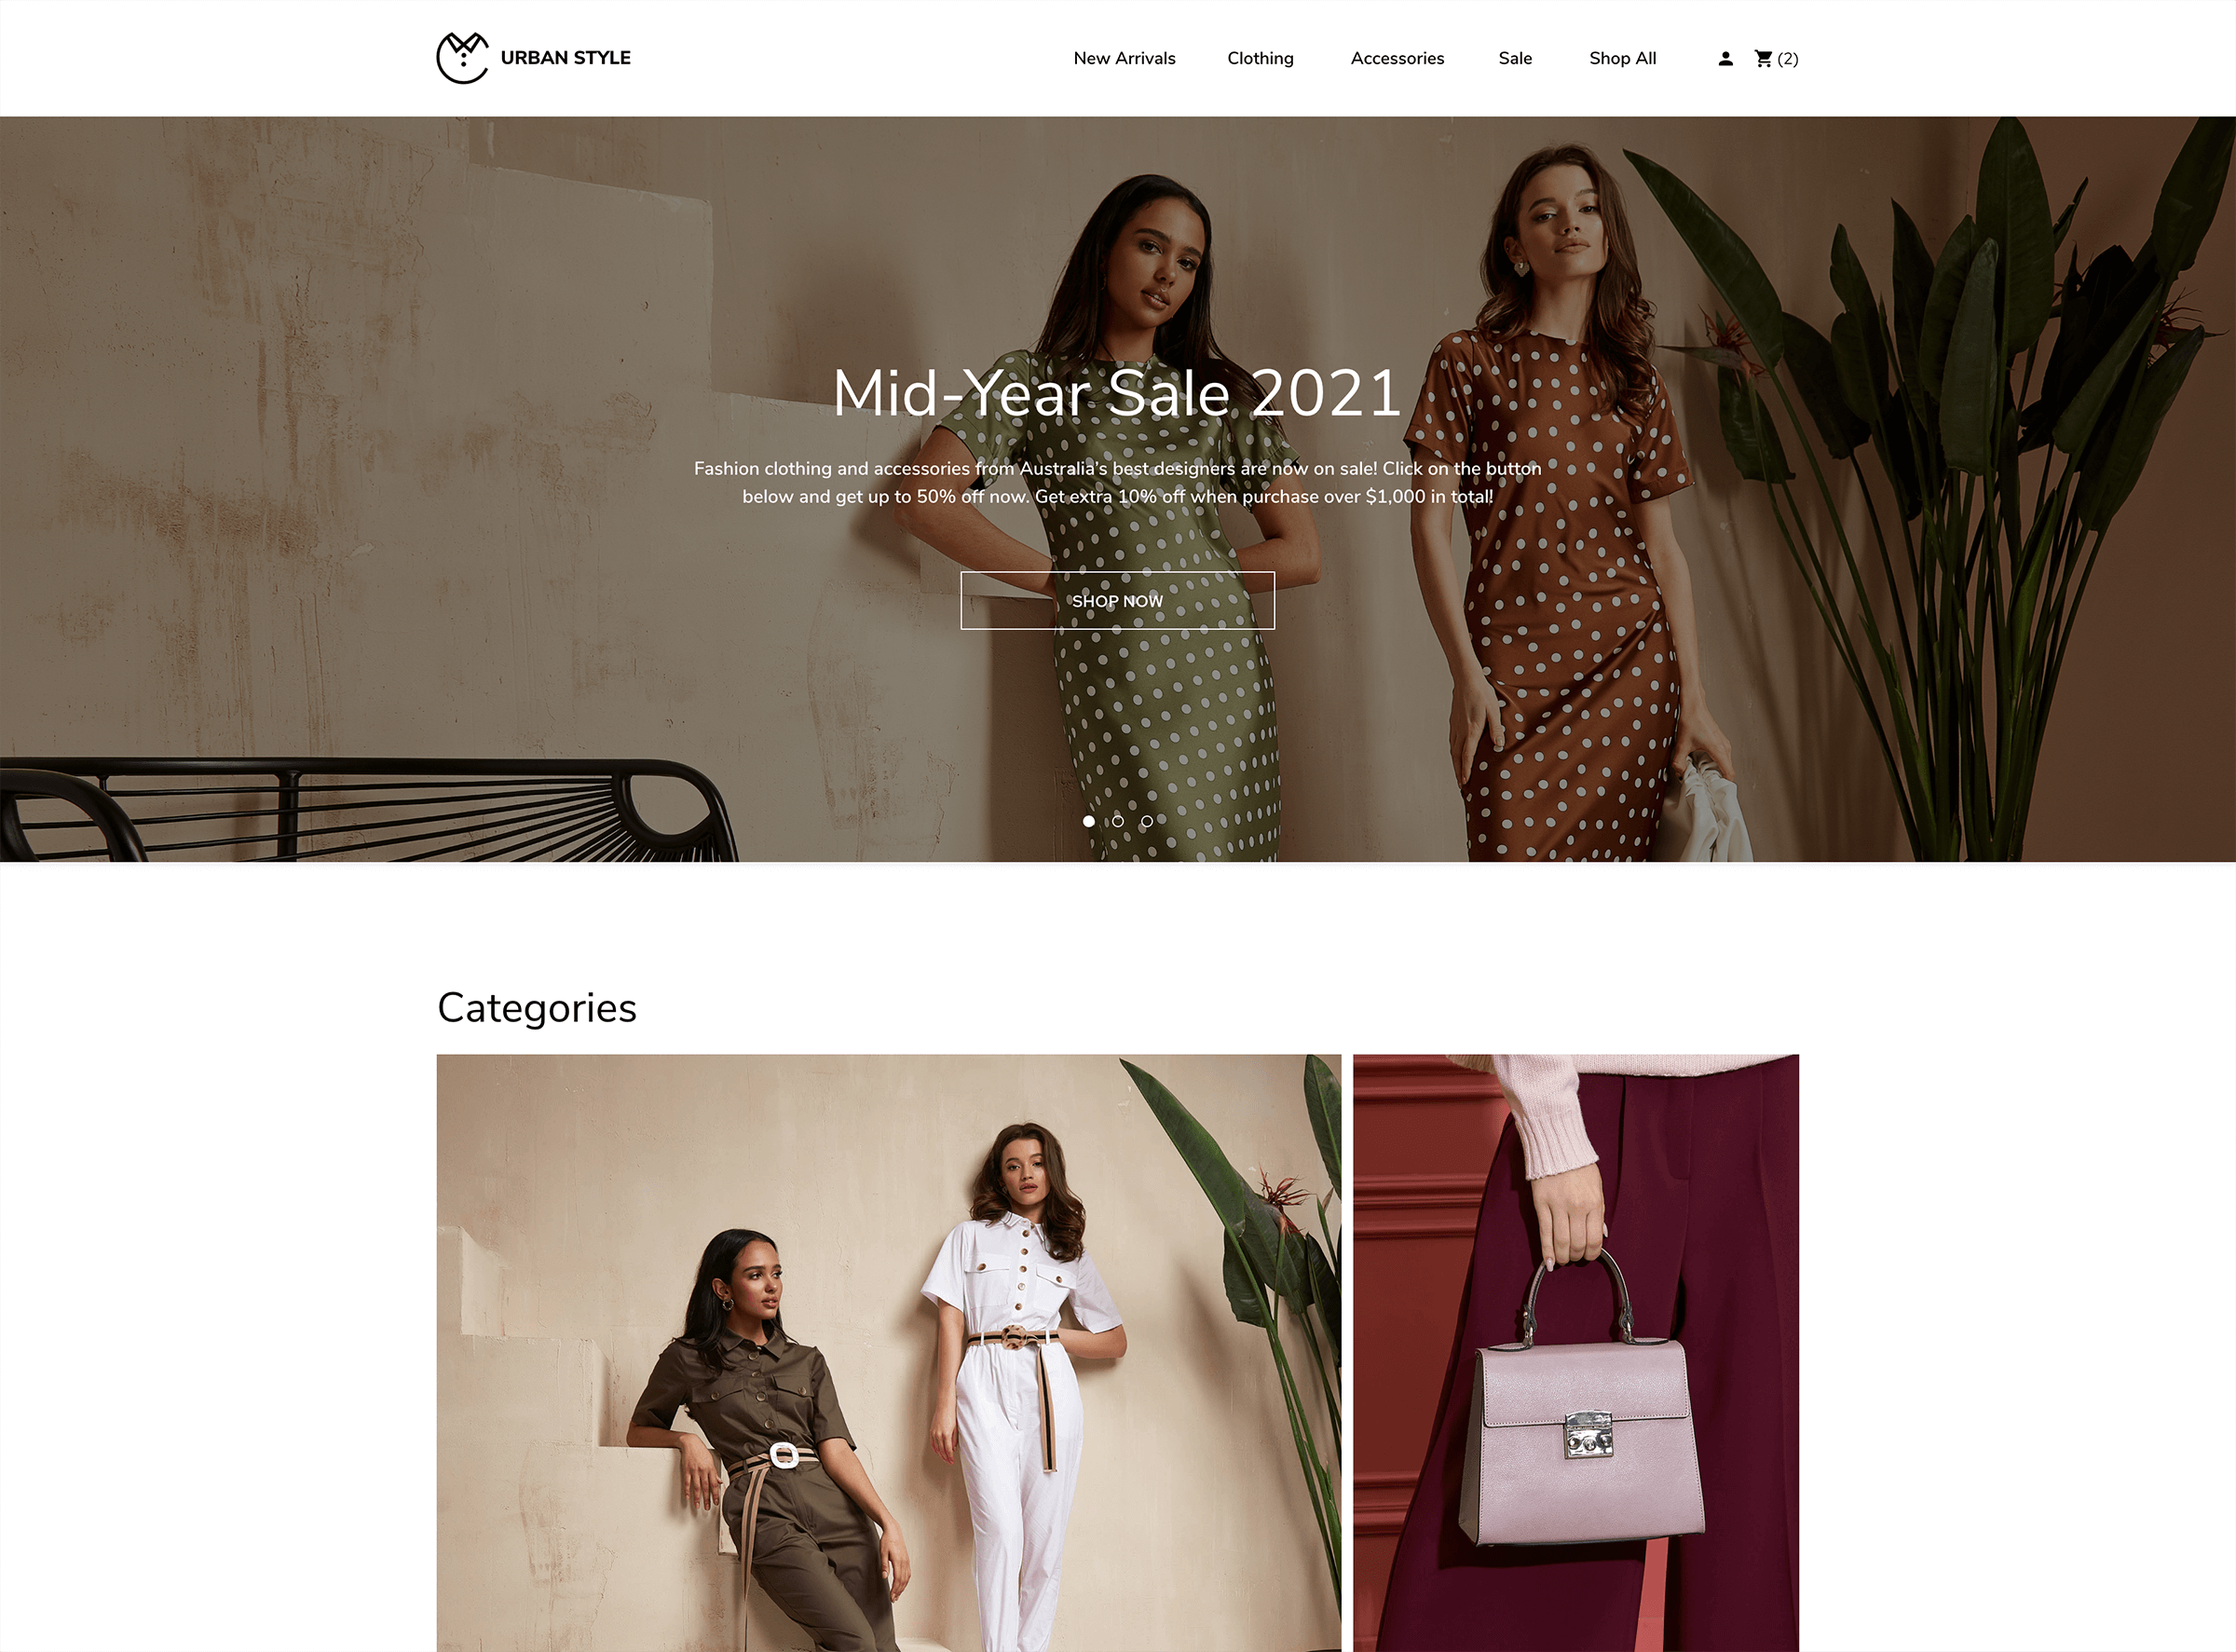Click the Urban Style logo icon
The image size is (2236, 1652).
462,58
